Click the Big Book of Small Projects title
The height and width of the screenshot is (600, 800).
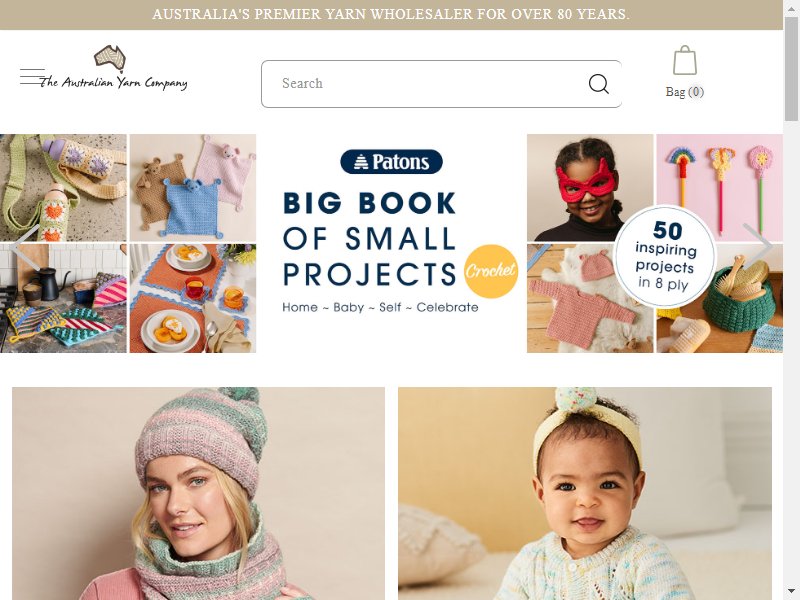click(x=369, y=239)
